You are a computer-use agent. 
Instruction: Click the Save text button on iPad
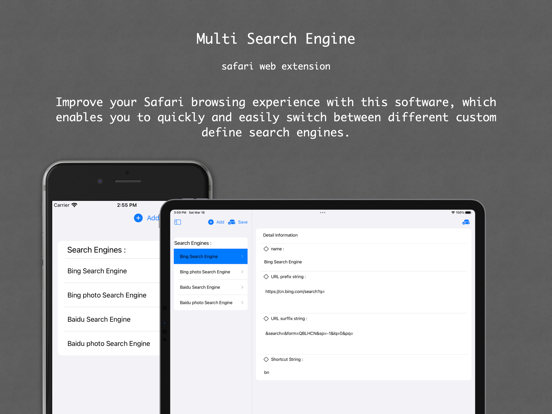243,222
